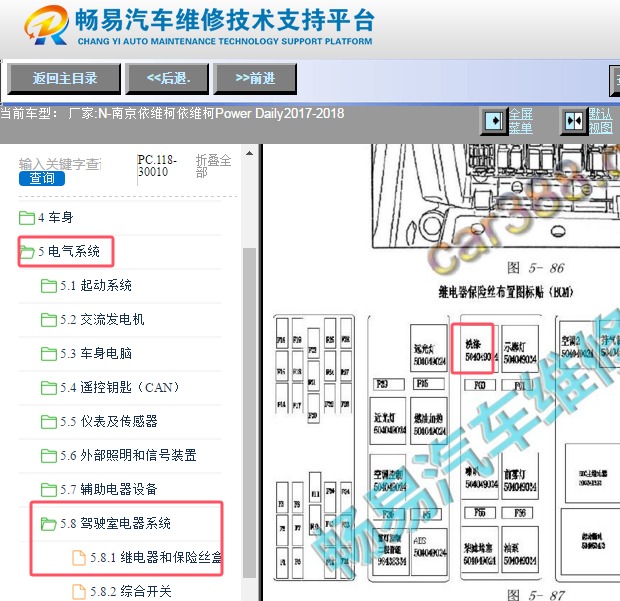Click the 返回主目录 button
620x601 pixels.
[x=64, y=79]
